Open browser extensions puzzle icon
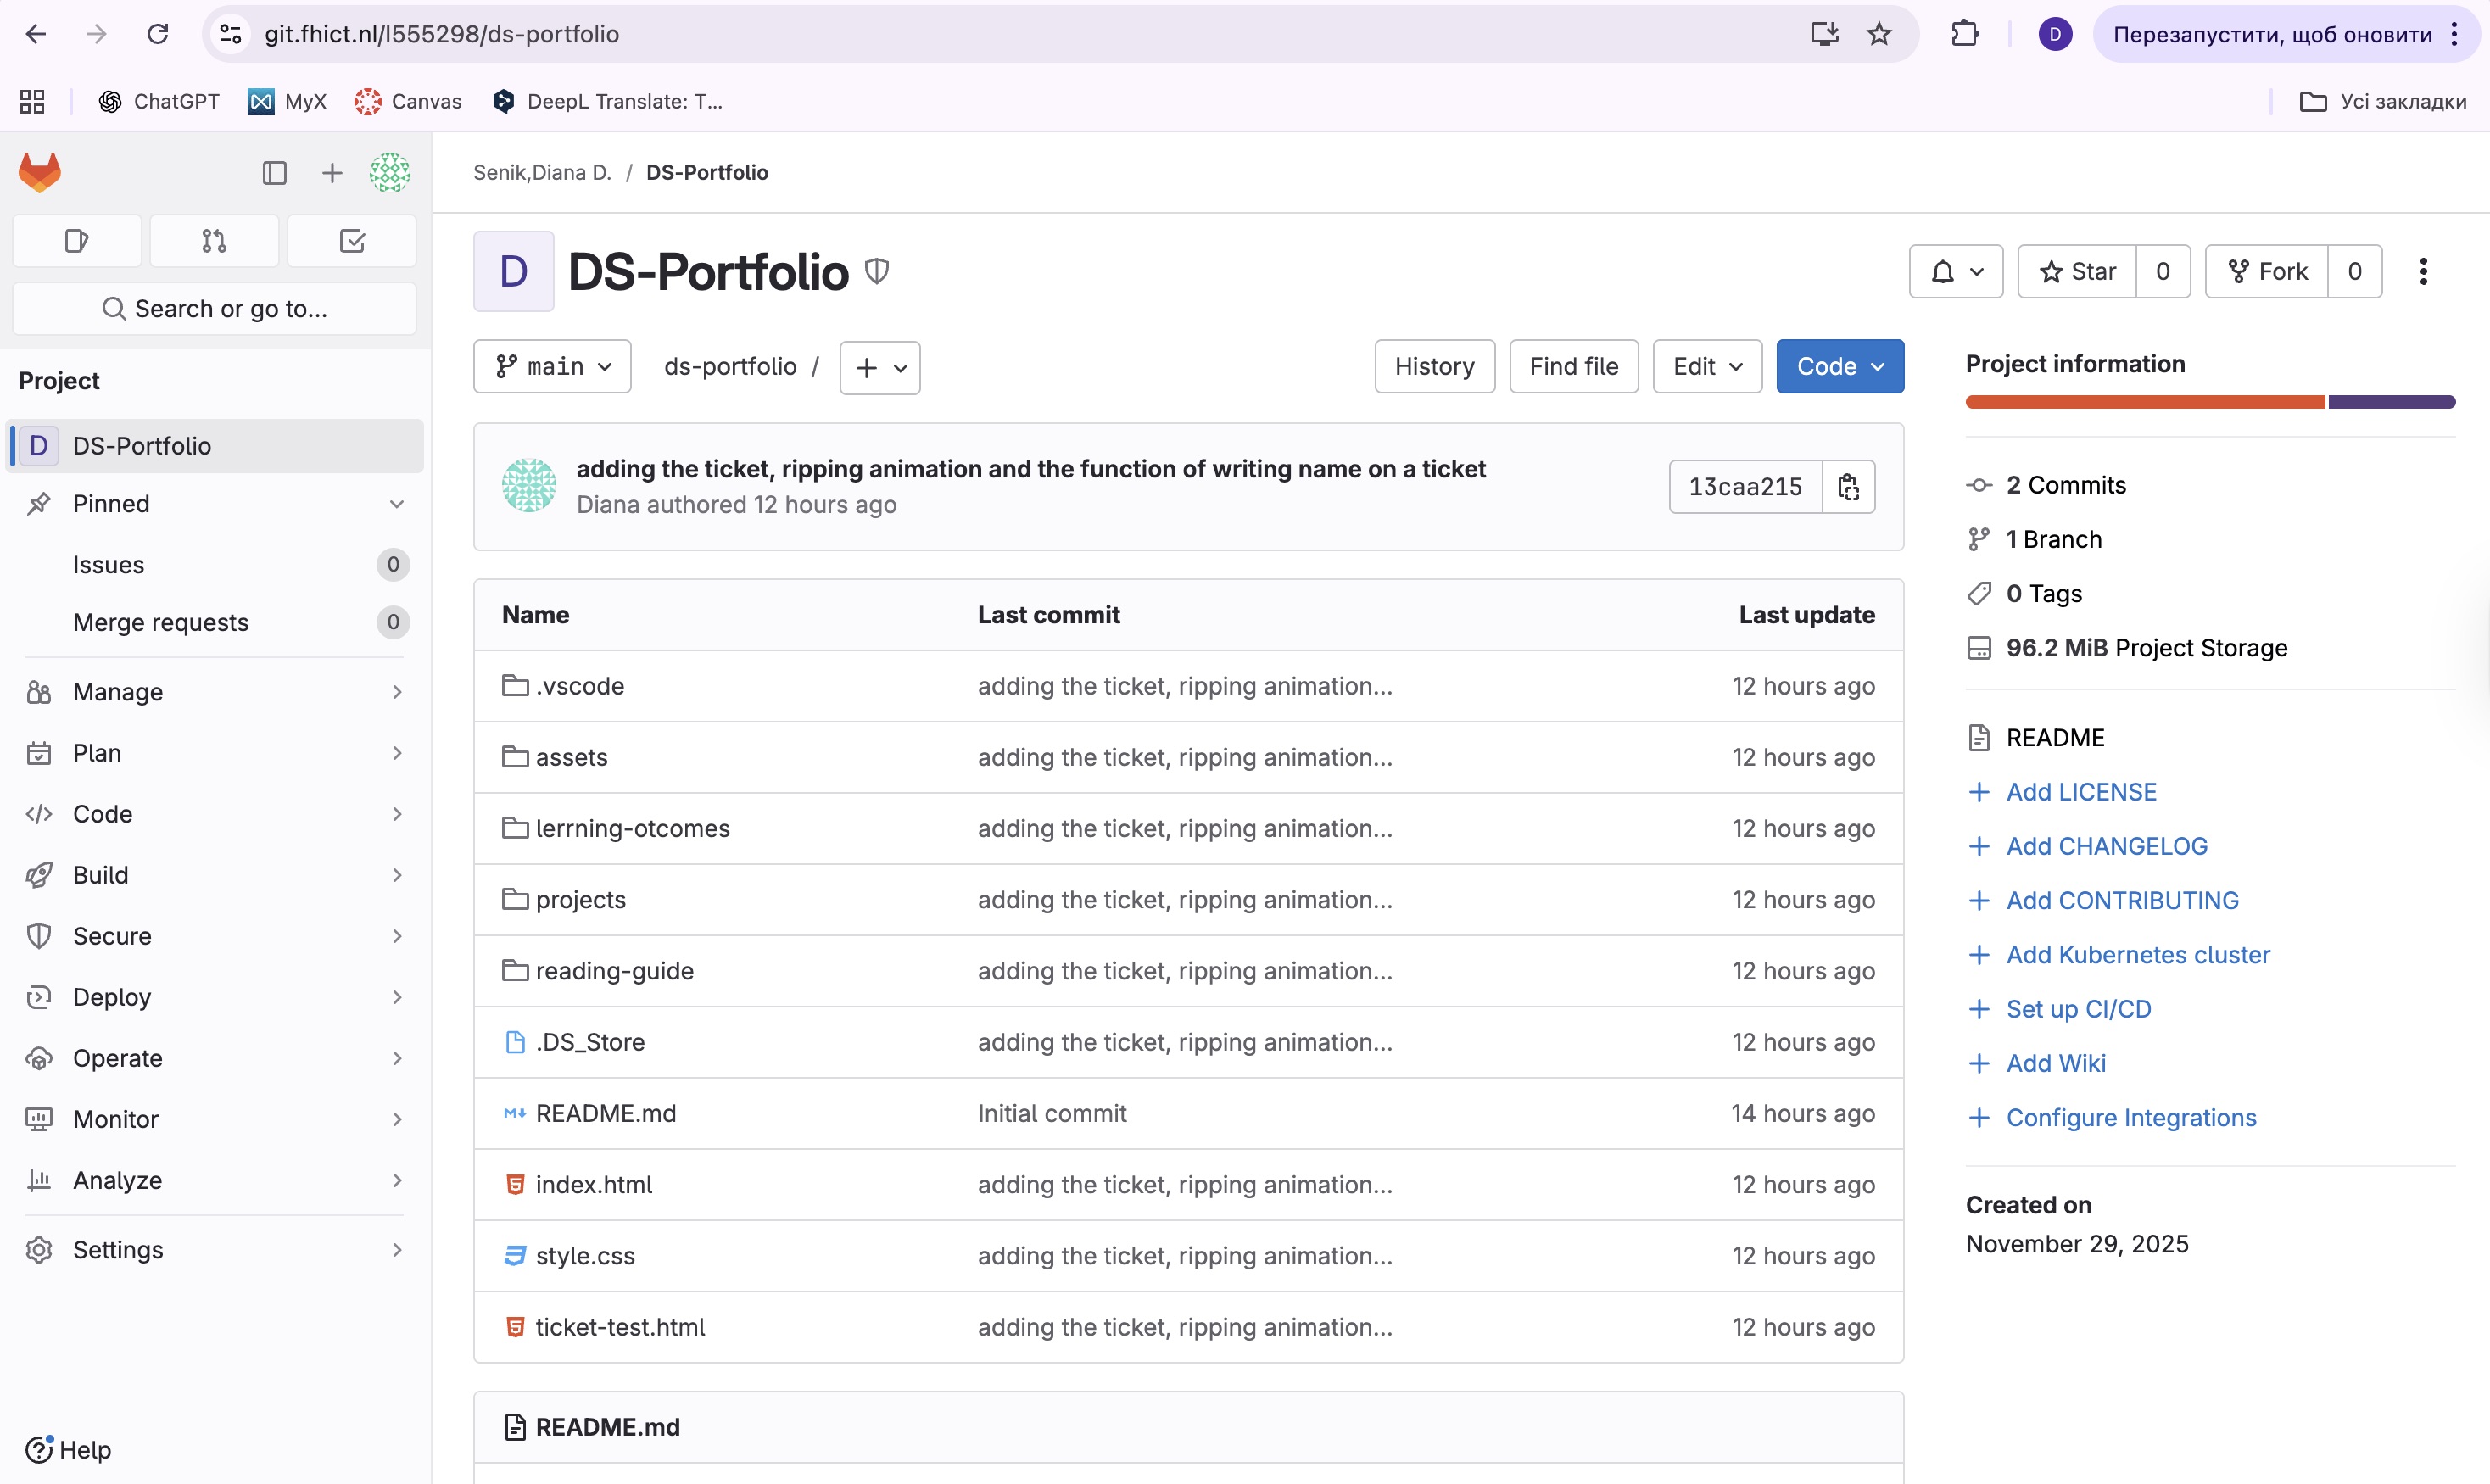This screenshot has height=1484, width=2490. point(1964,34)
